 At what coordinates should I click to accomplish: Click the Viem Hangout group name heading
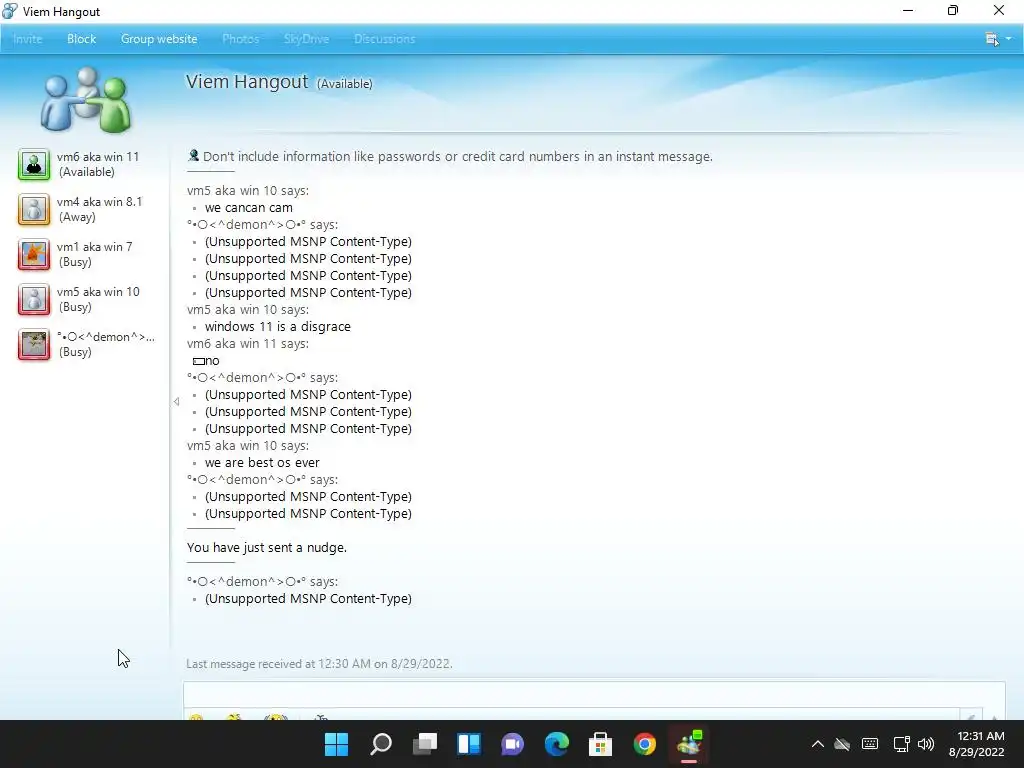pyautogui.click(x=247, y=82)
